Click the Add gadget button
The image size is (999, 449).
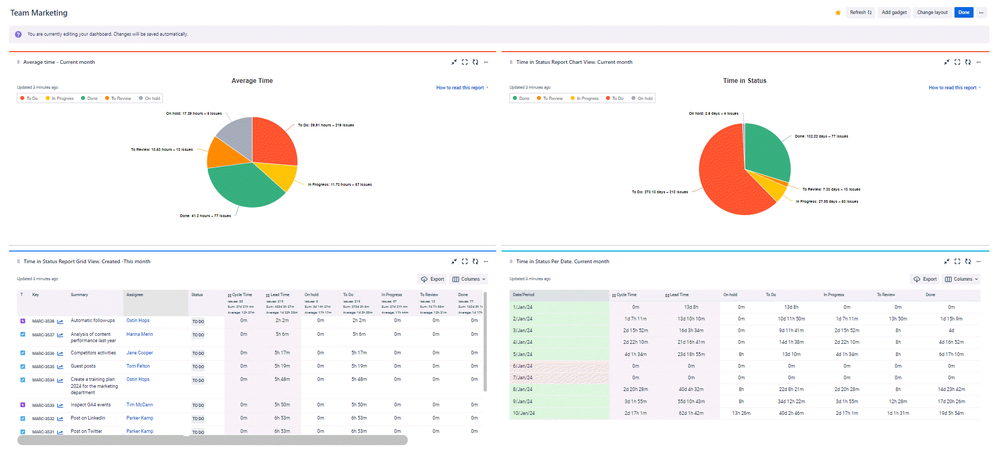[892, 12]
